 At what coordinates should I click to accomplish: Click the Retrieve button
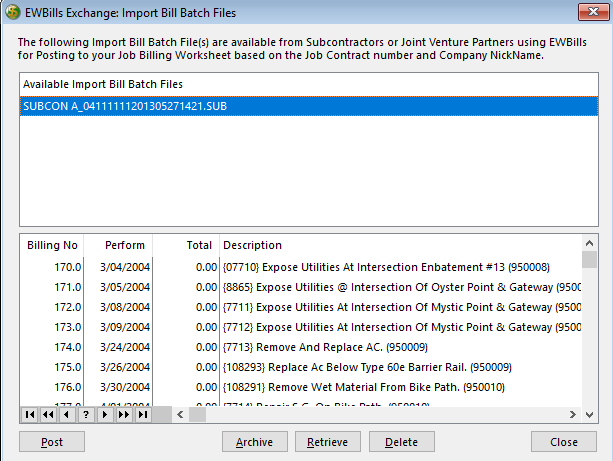coord(328,442)
